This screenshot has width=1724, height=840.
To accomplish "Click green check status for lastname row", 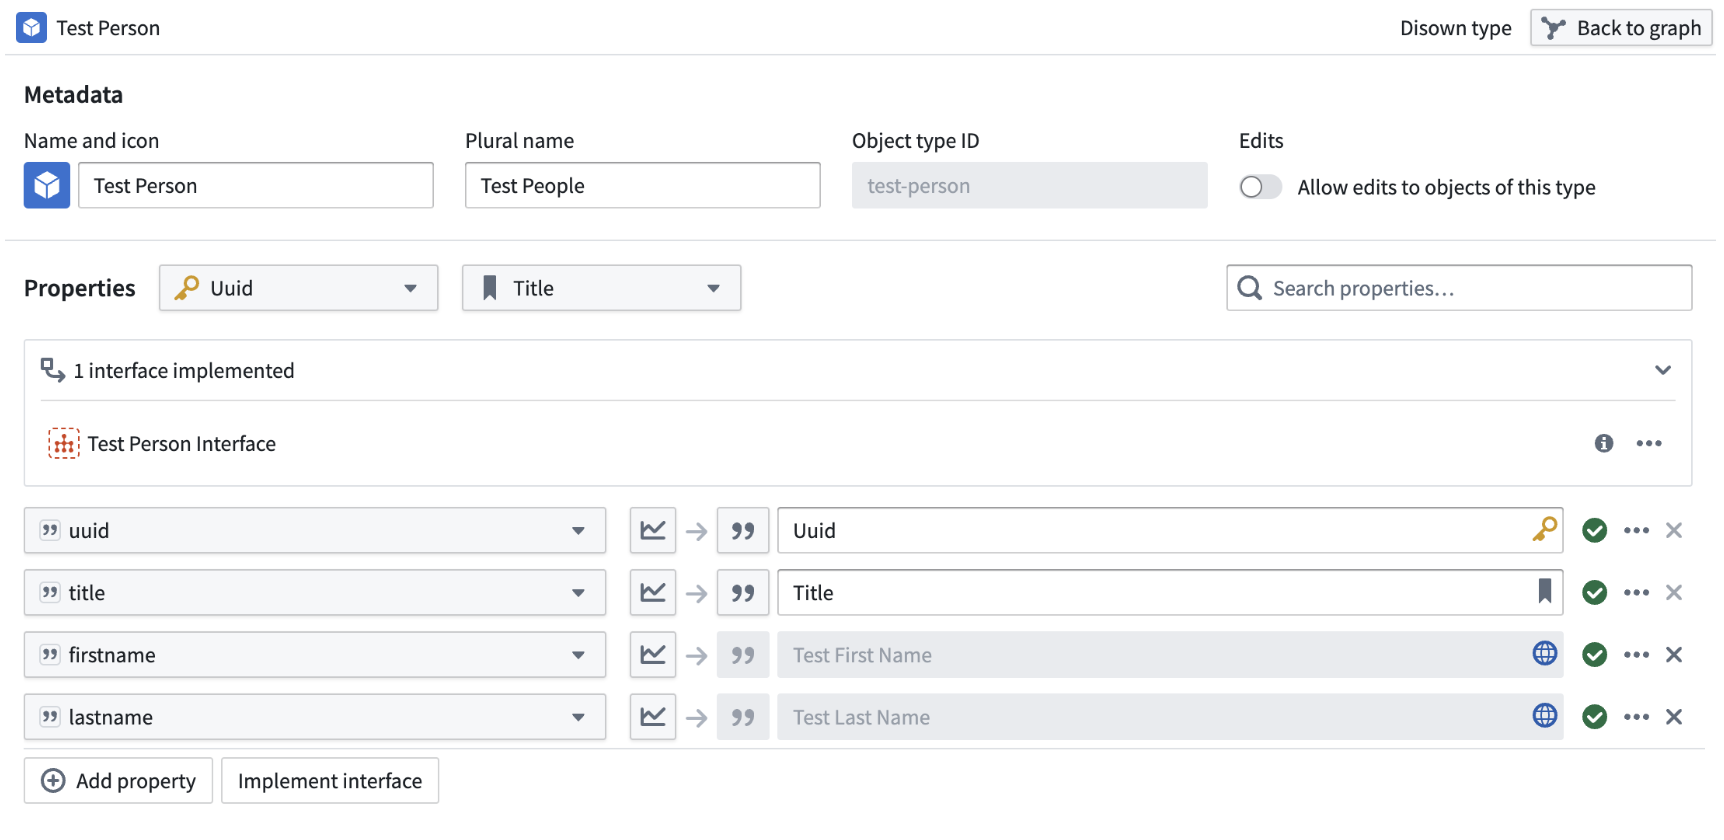I will click(x=1595, y=716).
